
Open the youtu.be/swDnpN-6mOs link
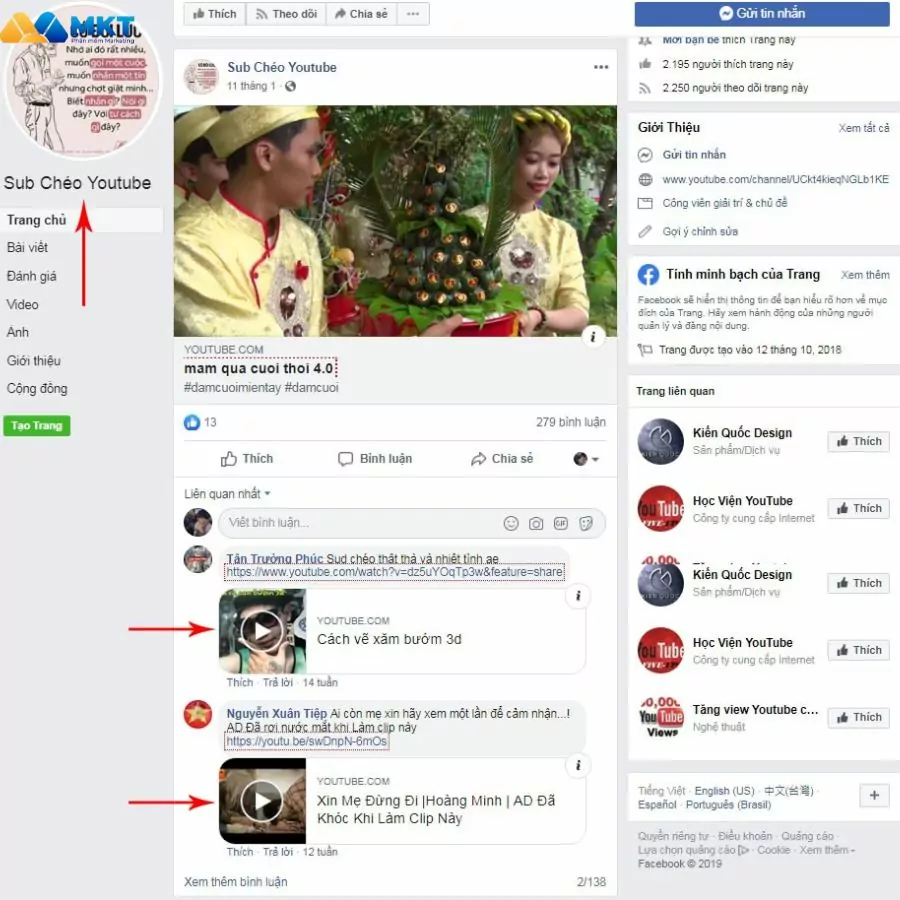(x=307, y=741)
